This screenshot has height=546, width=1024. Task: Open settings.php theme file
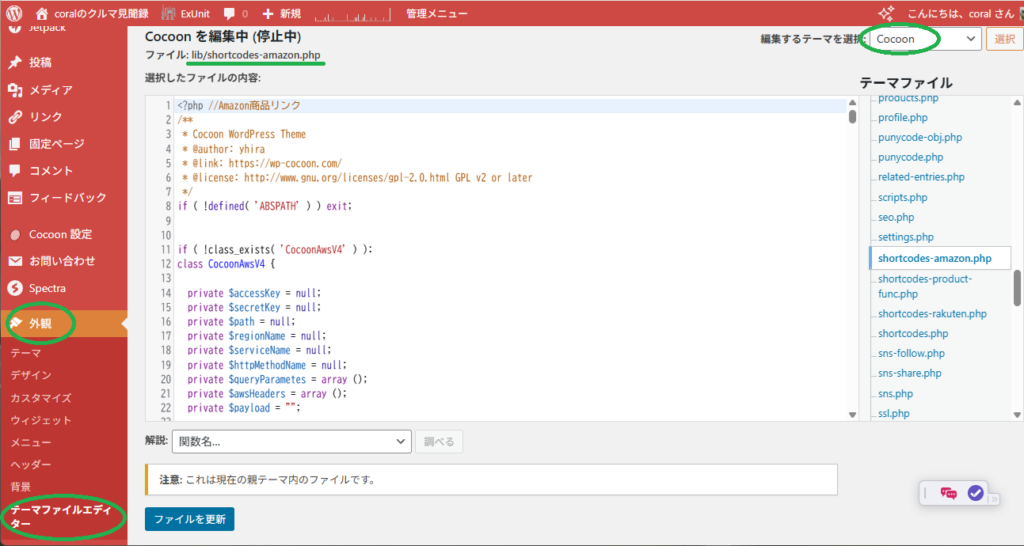(x=906, y=237)
